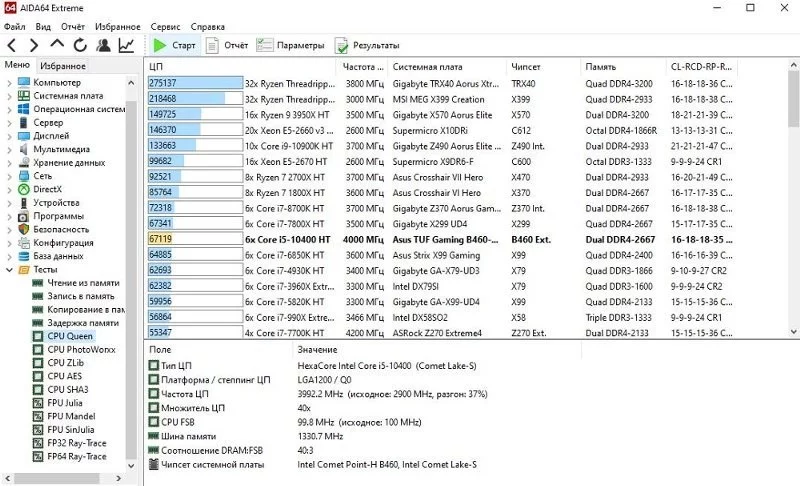Select the 10x Core i9-10900K HT row
This screenshot has width=800, height=486.
tap(441, 146)
